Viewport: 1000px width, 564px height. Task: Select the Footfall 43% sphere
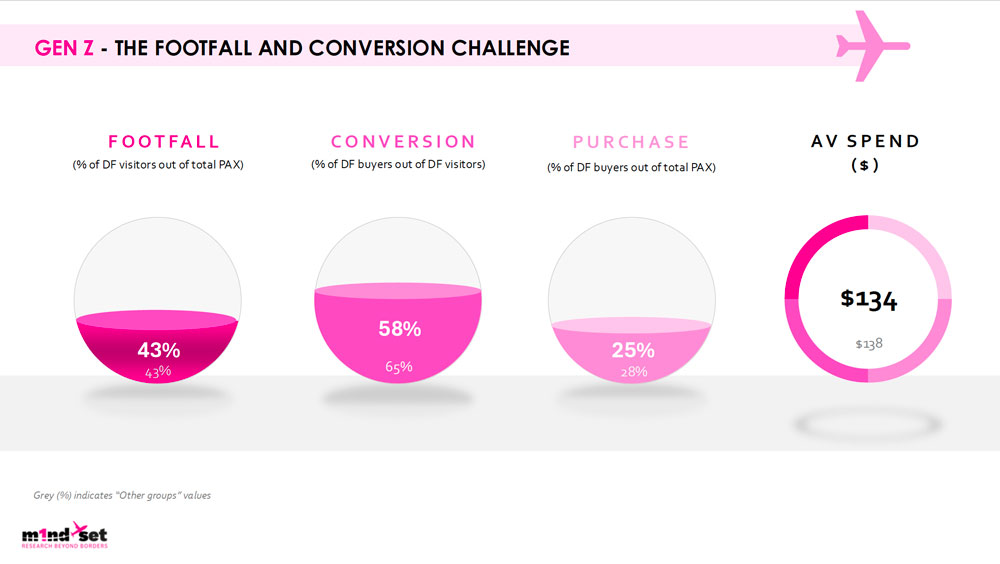158,301
